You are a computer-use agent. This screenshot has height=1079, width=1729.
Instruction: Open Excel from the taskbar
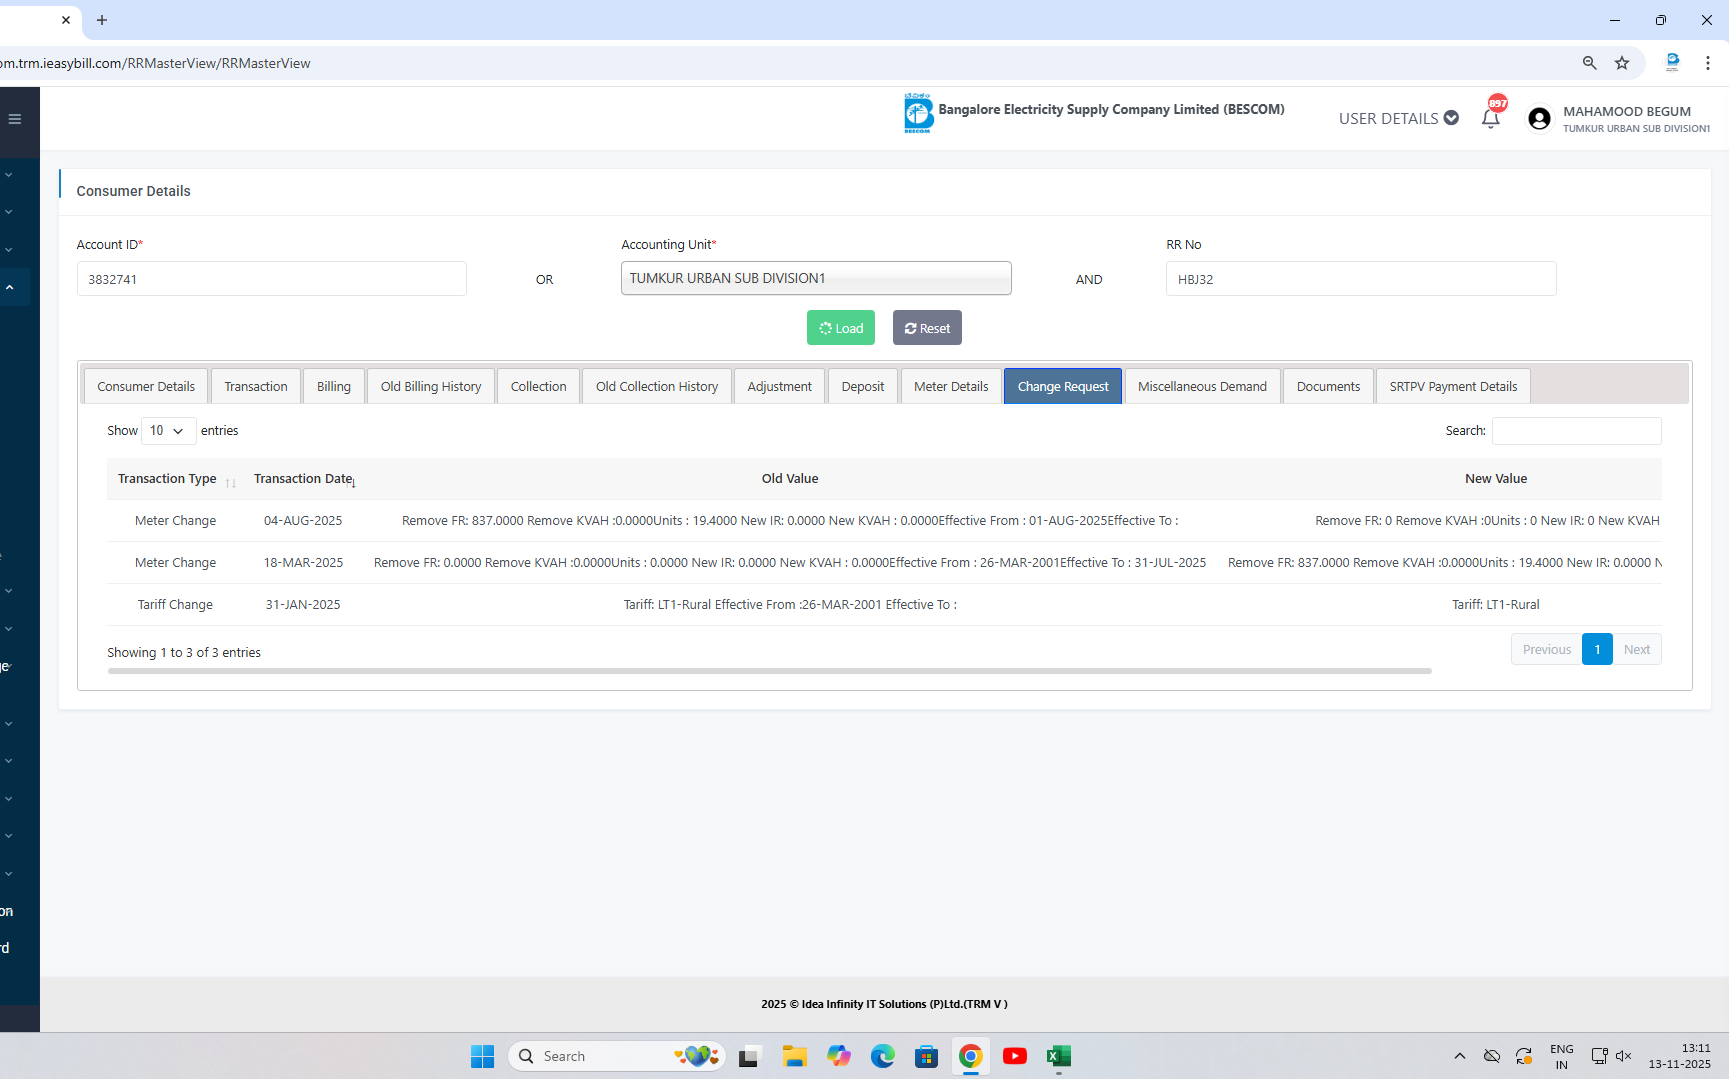1058,1056
